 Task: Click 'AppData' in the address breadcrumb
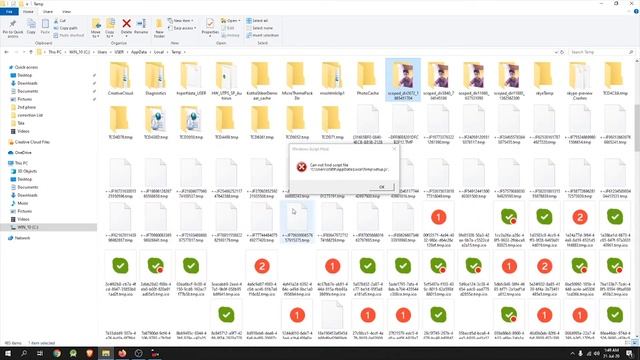[139, 52]
